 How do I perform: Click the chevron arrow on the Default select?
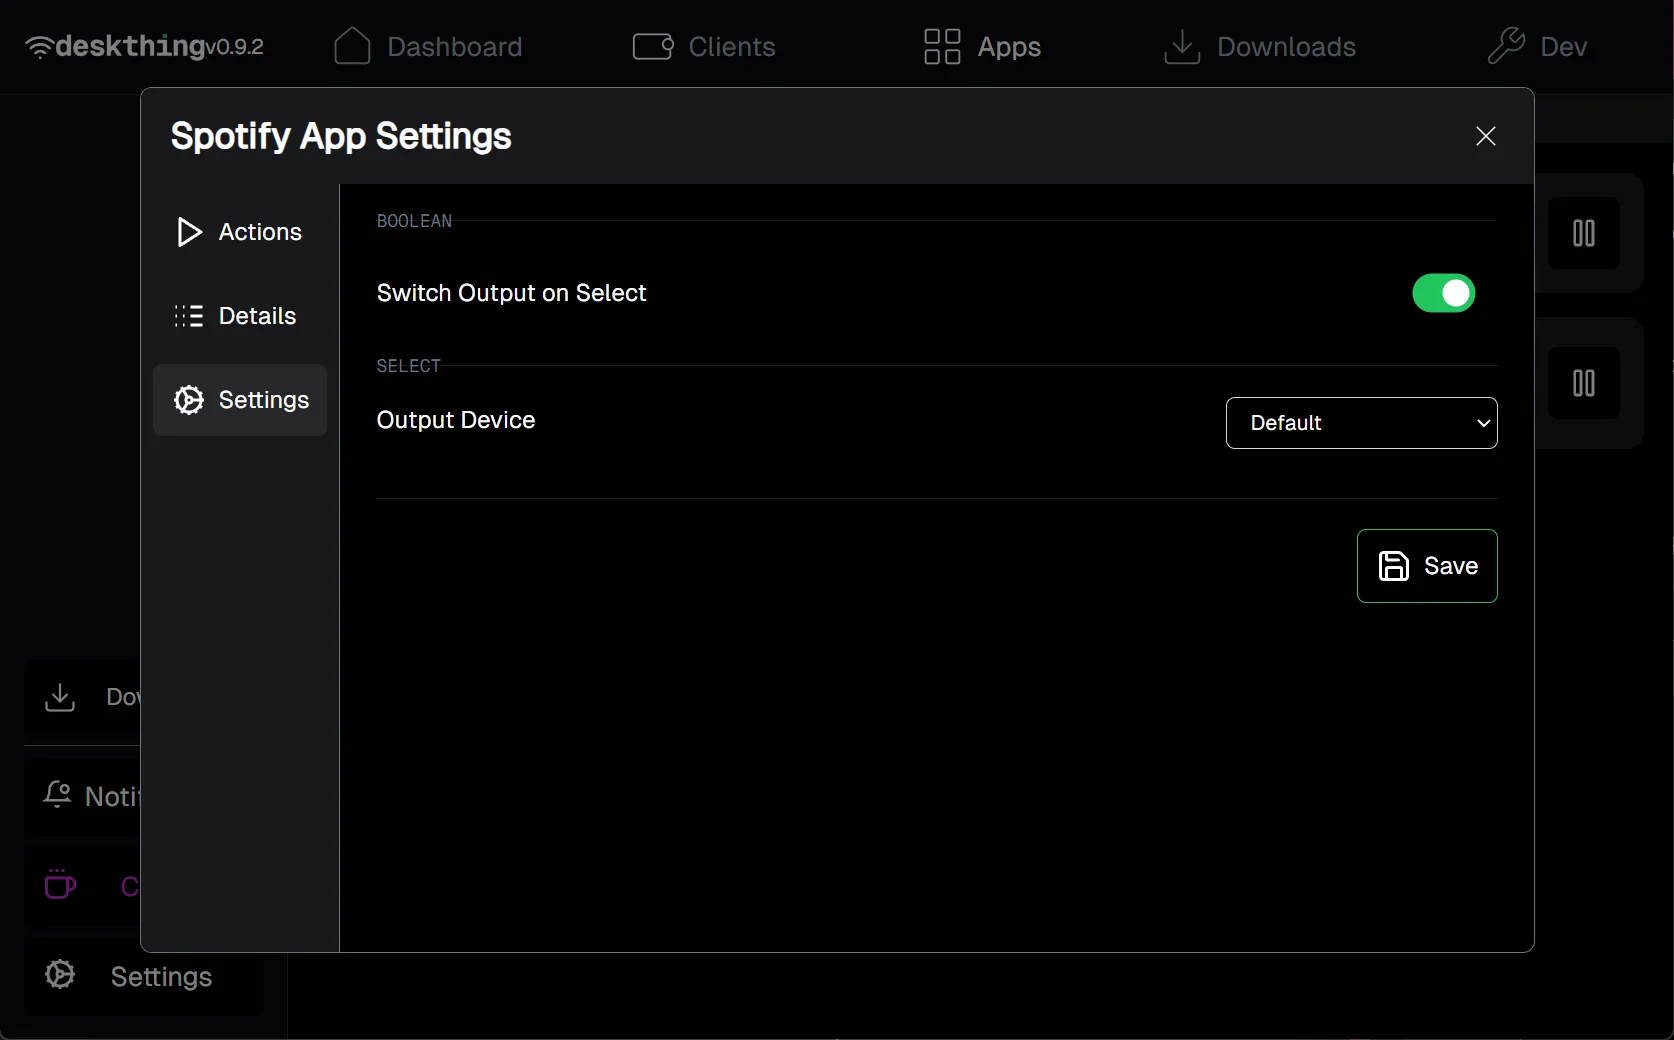point(1484,423)
